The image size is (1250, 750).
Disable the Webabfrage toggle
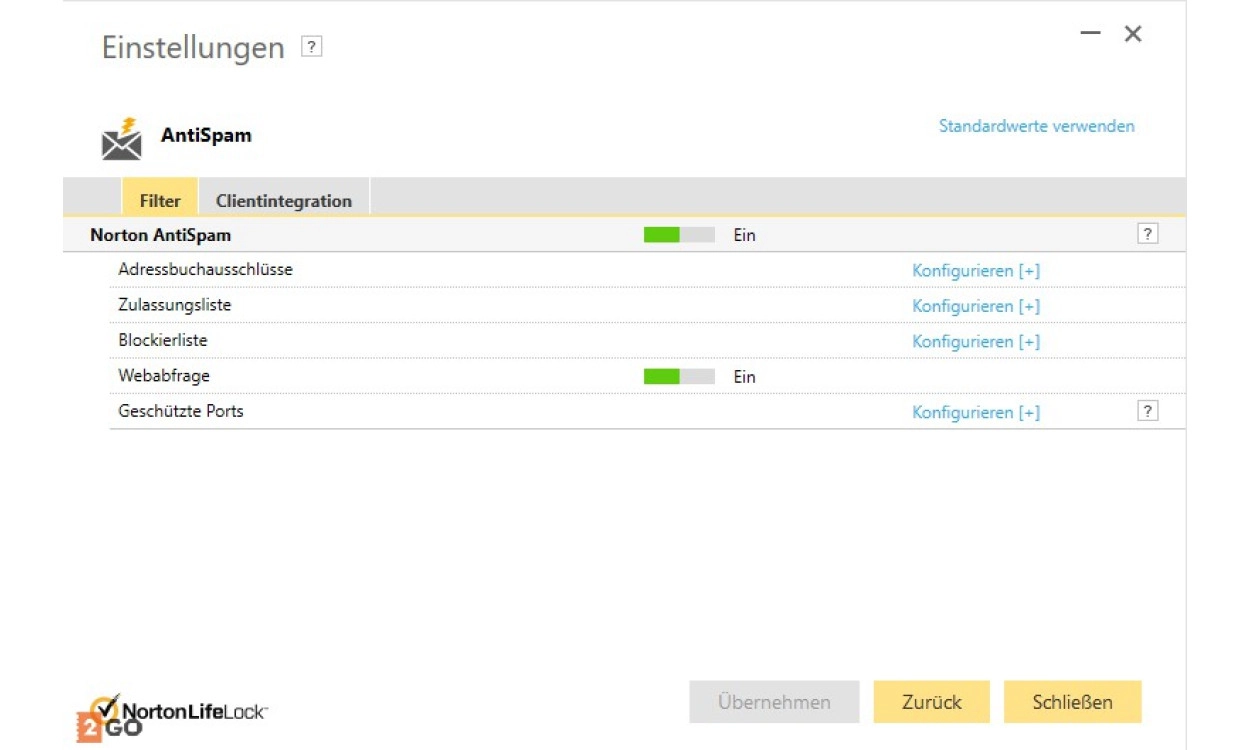(679, 377)
